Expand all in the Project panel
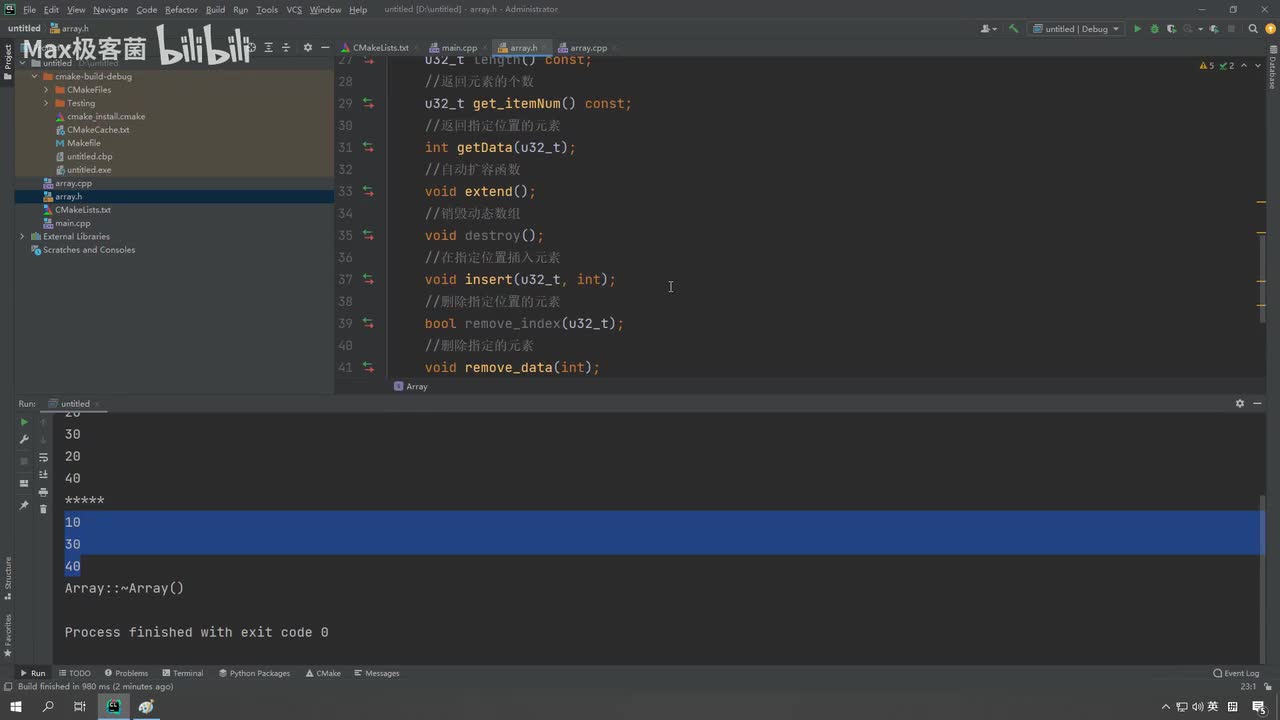Screen dimensions: 1280x720 (268, 47)
